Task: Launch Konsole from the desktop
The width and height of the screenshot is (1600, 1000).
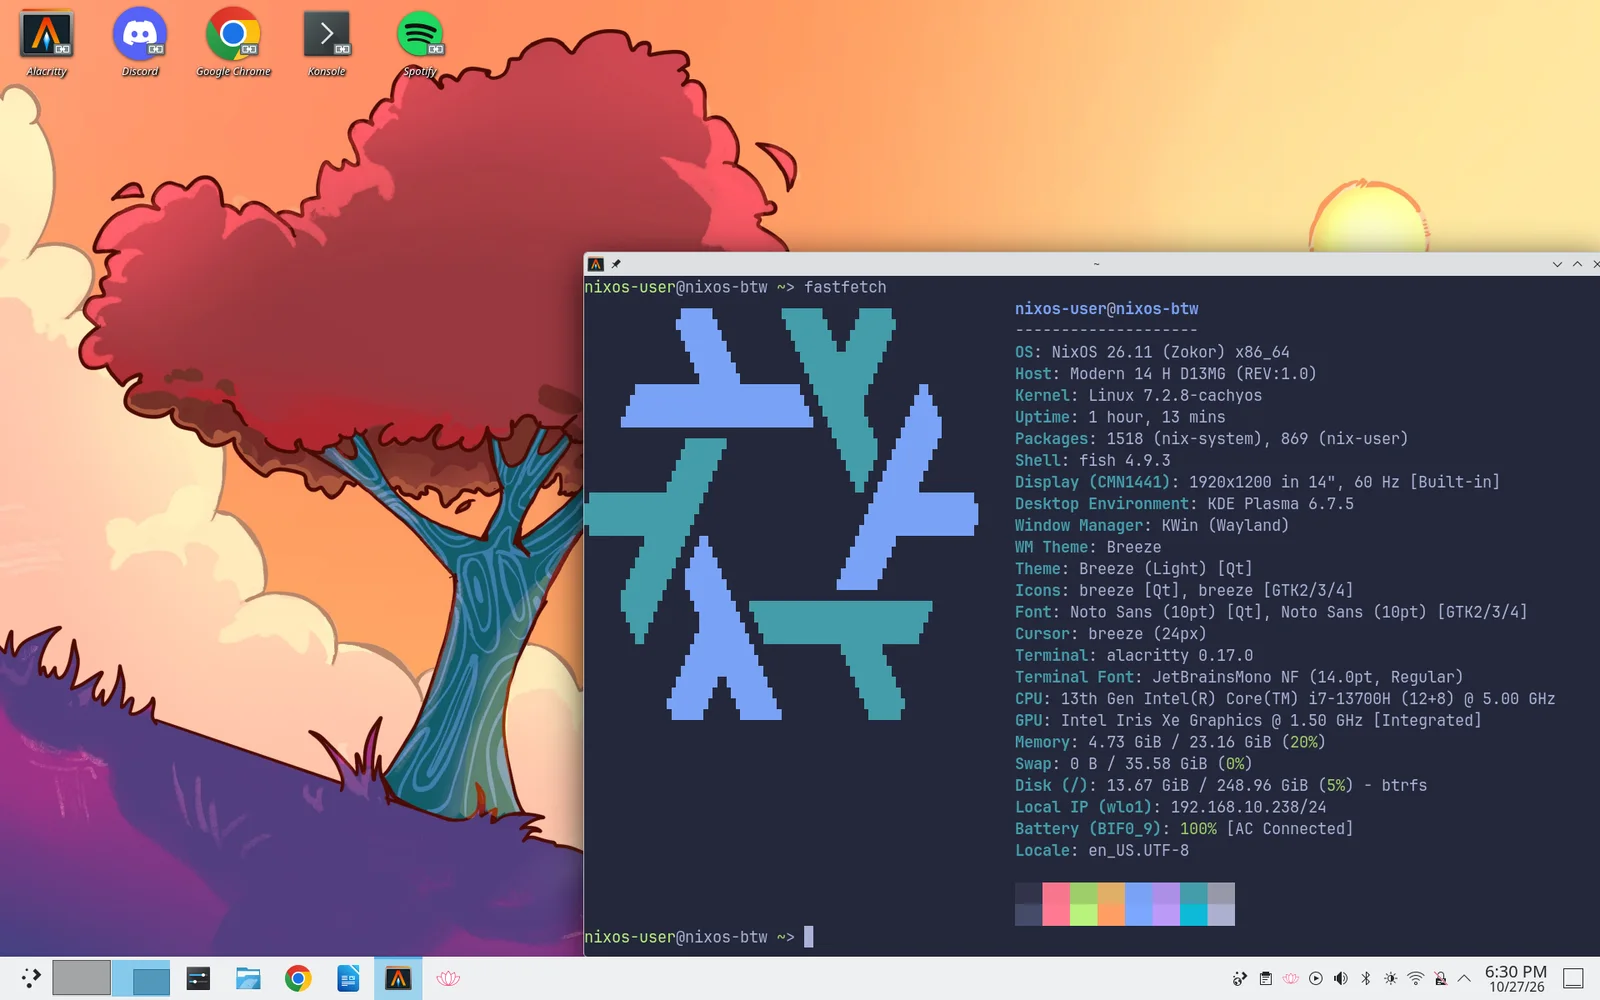Action: coord(327,44)
